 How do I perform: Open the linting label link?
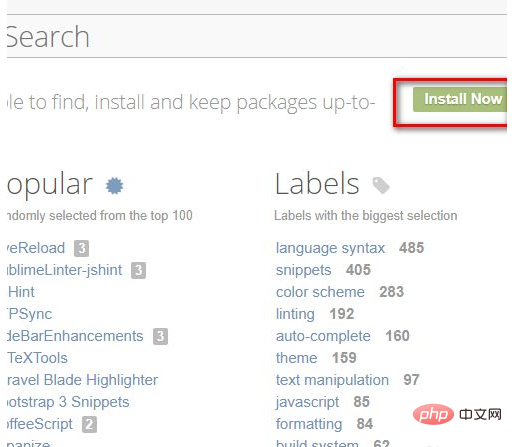click(295, 314)
